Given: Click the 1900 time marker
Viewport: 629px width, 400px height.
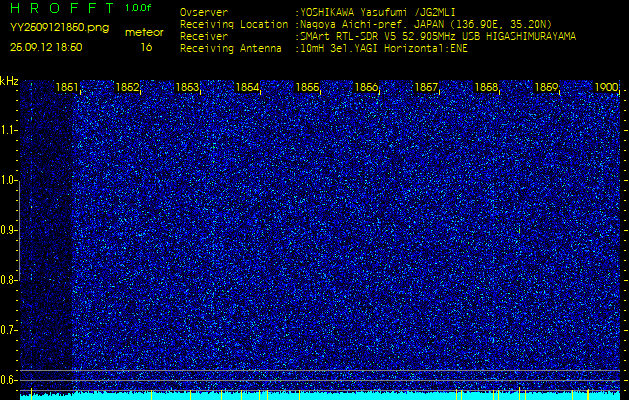Looking at the screenshot, I should [x=606, y=87].
